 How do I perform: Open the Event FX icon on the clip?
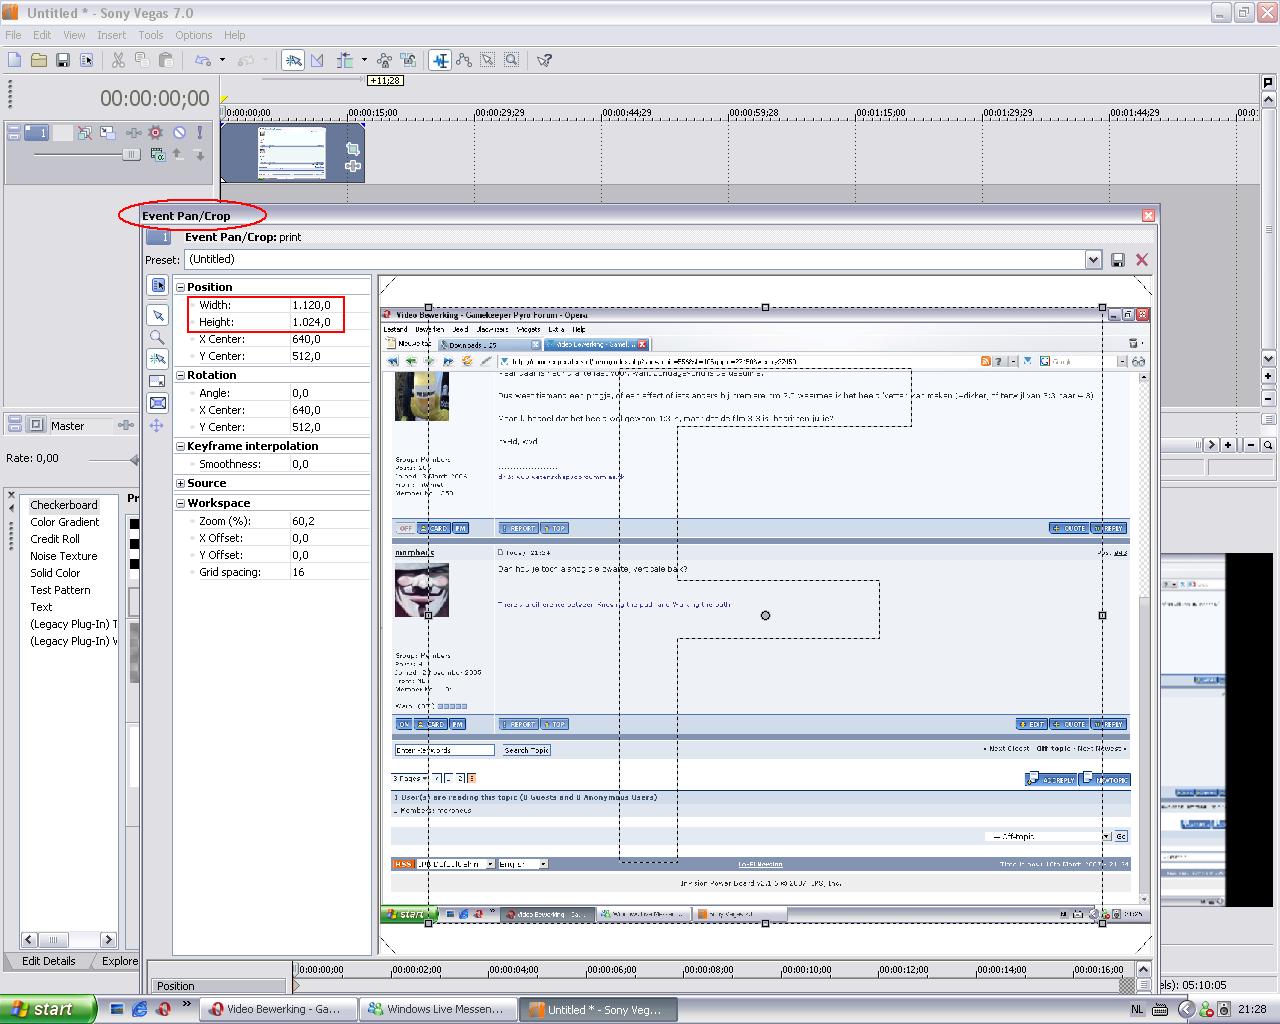coord(353,166)
